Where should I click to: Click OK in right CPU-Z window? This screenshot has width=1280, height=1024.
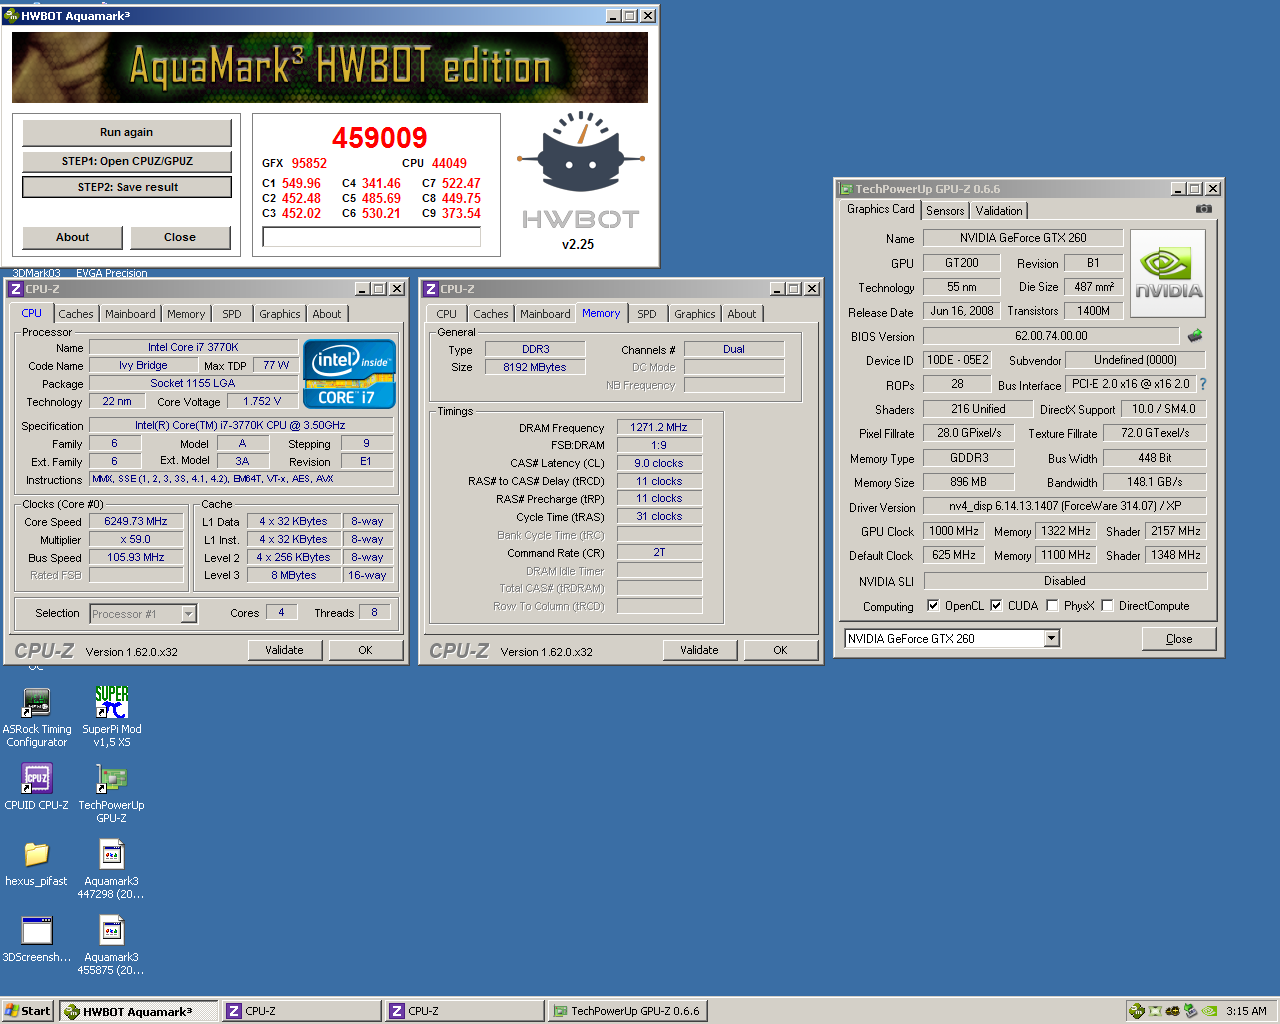tap(780, 650)
